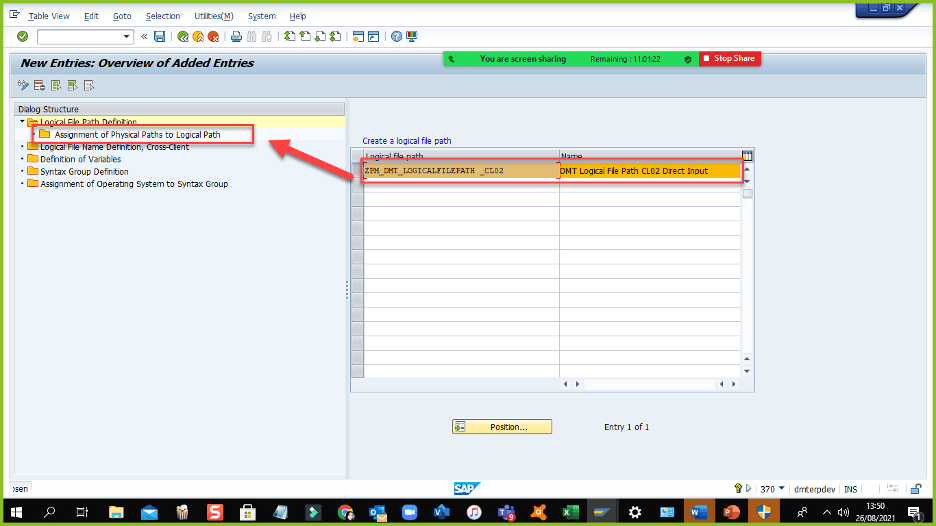
Task: Click the Save floppy disk icon
Action: coord(160,37)
